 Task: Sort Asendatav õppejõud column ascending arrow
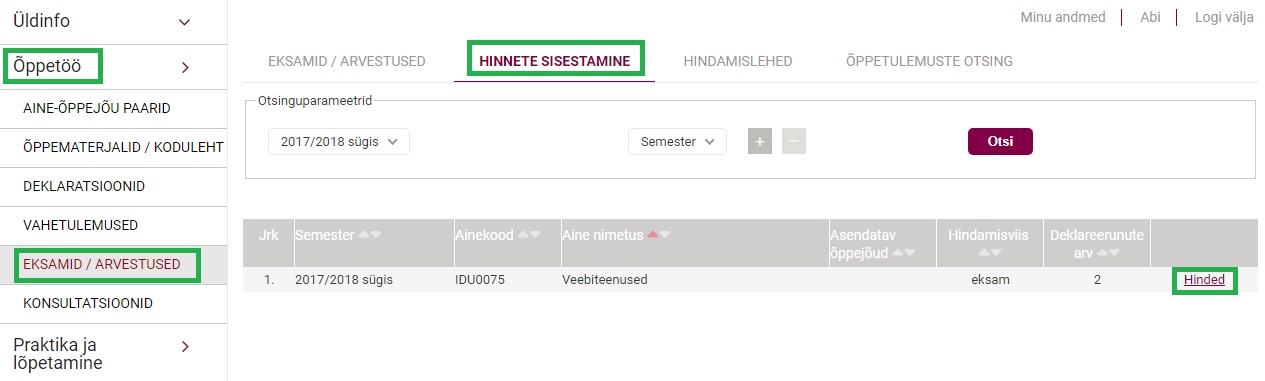[896, 251]
